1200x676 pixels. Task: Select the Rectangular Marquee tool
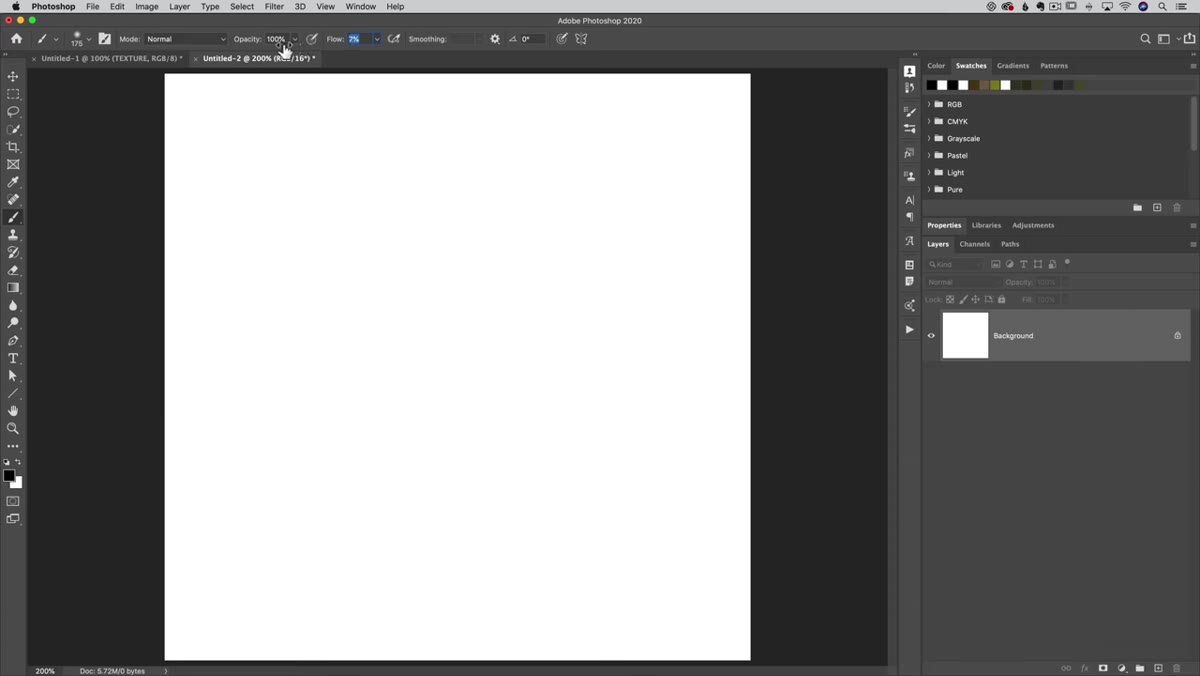click(13, 94)
